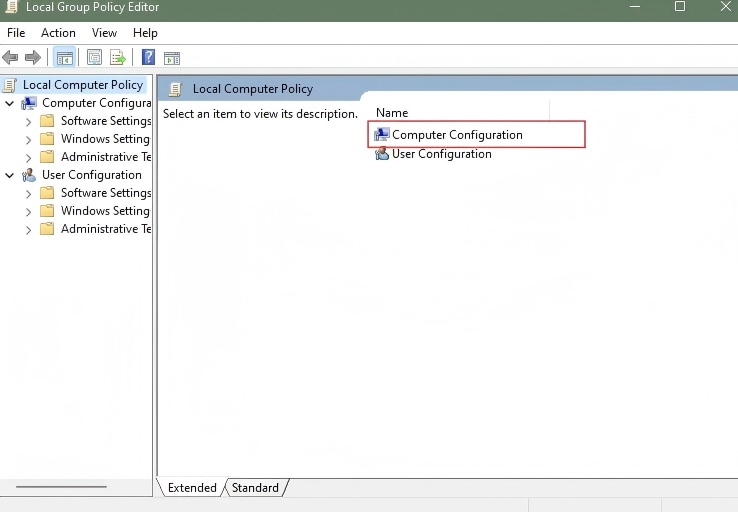The width and height of the screenshot is (738, 512).
Task: Expand Windows Settings under User Configuration
Action: [x=29, y=211]
